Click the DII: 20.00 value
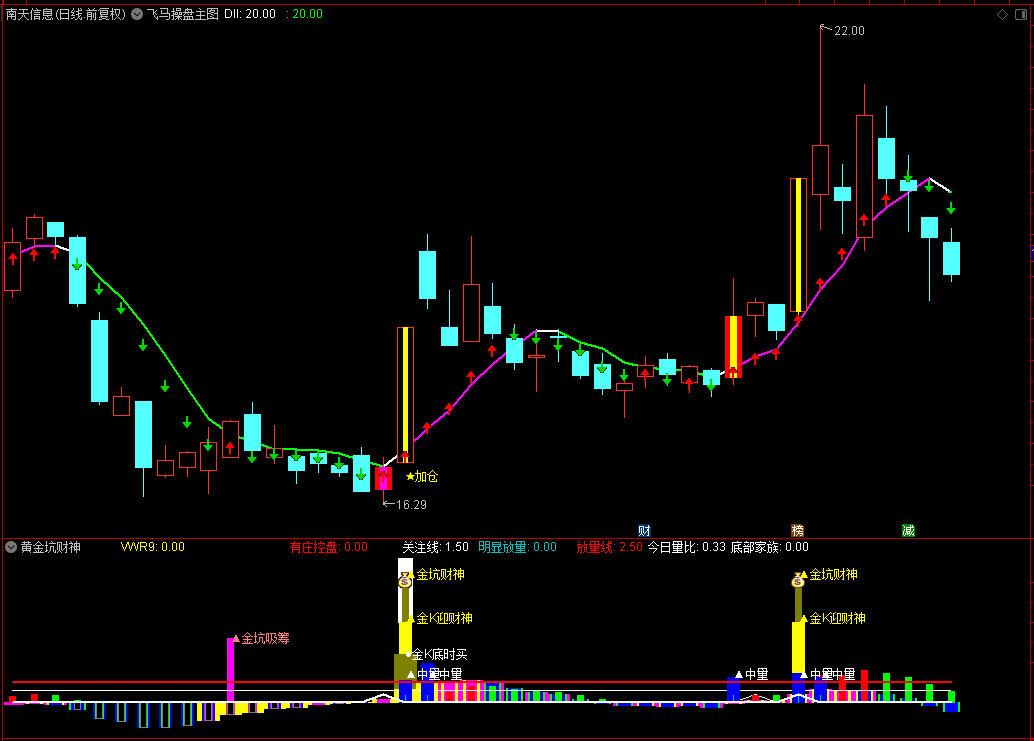The width and height of the screenshot is (1034, 741). pos(250,14)
